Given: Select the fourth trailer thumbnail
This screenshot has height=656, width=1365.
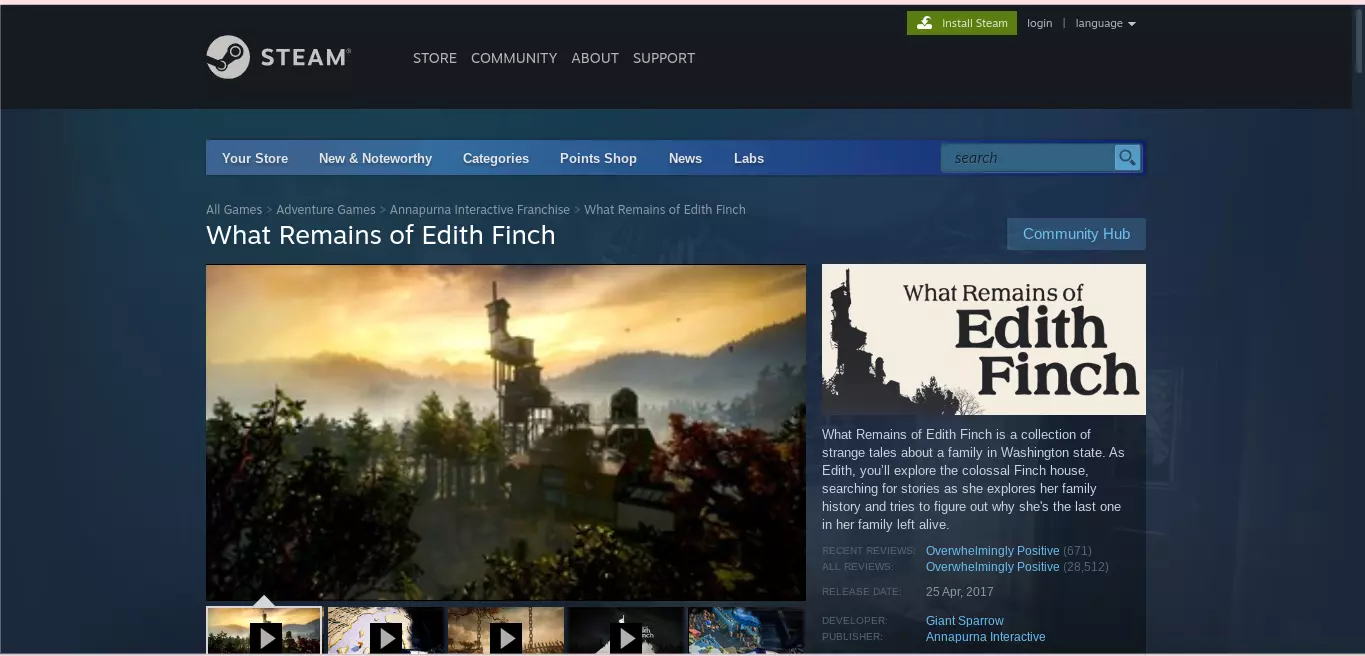Looking at the screenshot, I should pyautogui.click(x=626, y=630).
